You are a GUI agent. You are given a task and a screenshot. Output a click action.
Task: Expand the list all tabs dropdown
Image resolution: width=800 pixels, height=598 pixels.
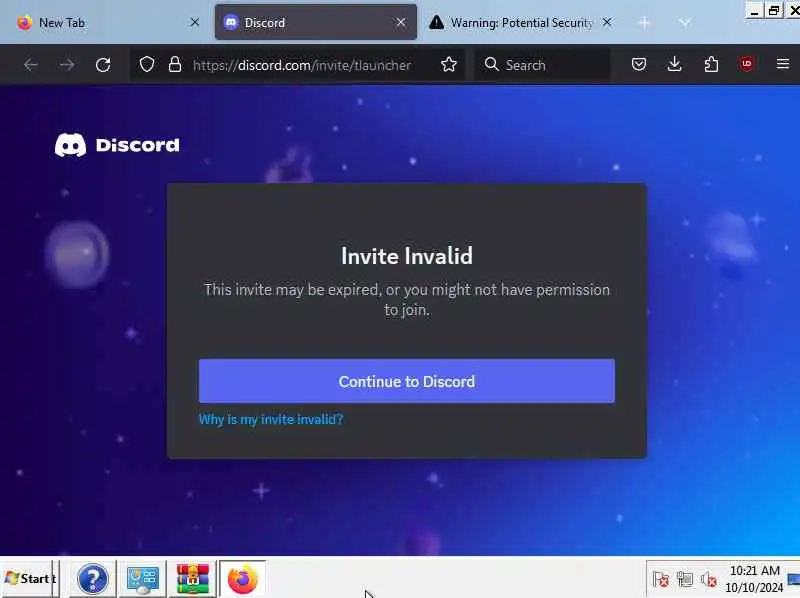[x=685, y=22]
